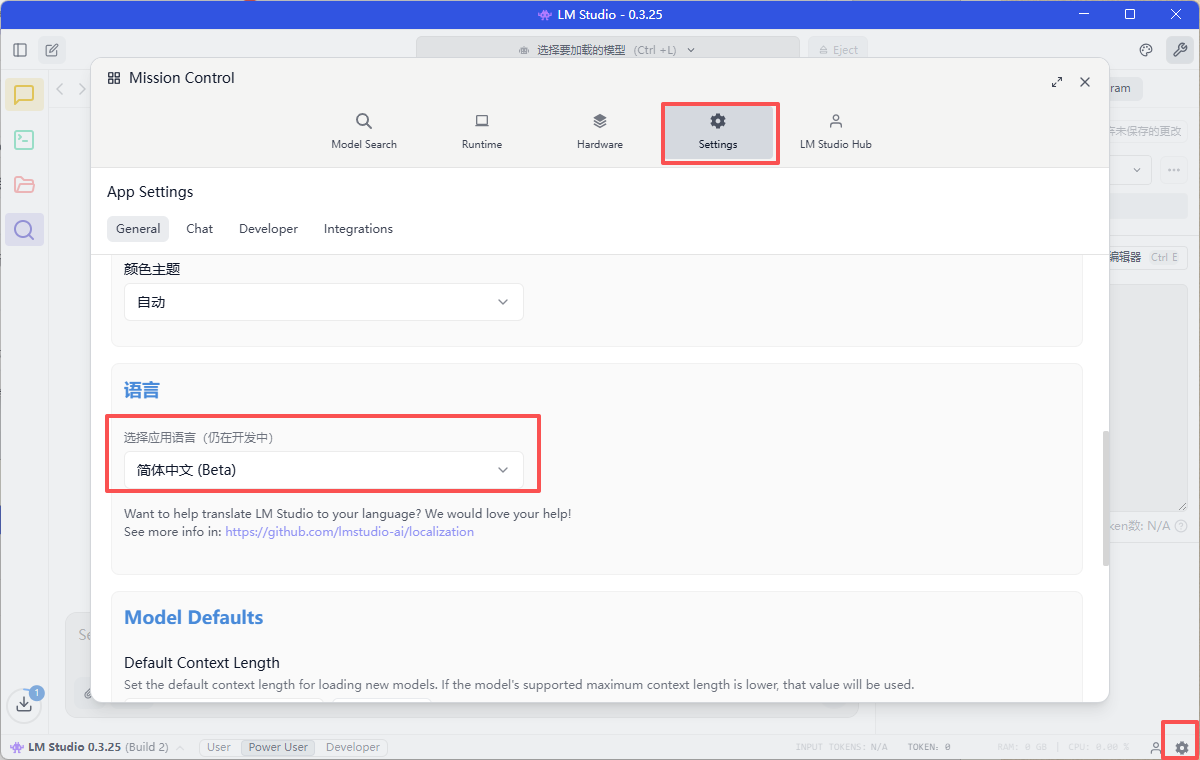Click the Model Defaults heading

pyautogui.click(x=194, y=617)
